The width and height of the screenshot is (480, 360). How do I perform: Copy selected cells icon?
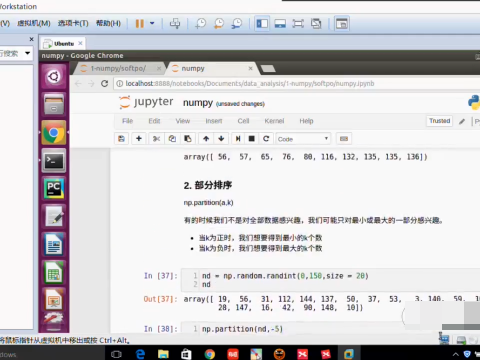pyautogui.click(x=172, y=139)
